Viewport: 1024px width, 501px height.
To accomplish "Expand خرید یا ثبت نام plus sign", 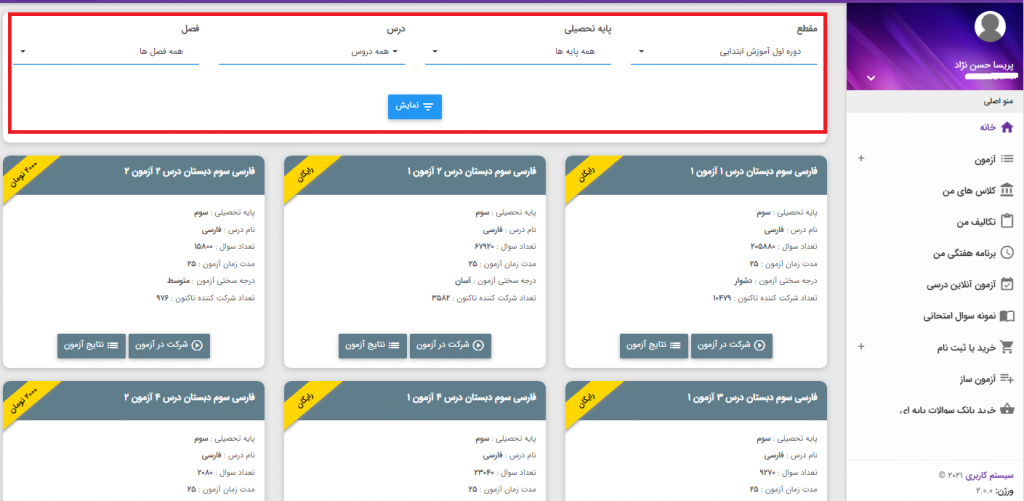I will point(862,347).
